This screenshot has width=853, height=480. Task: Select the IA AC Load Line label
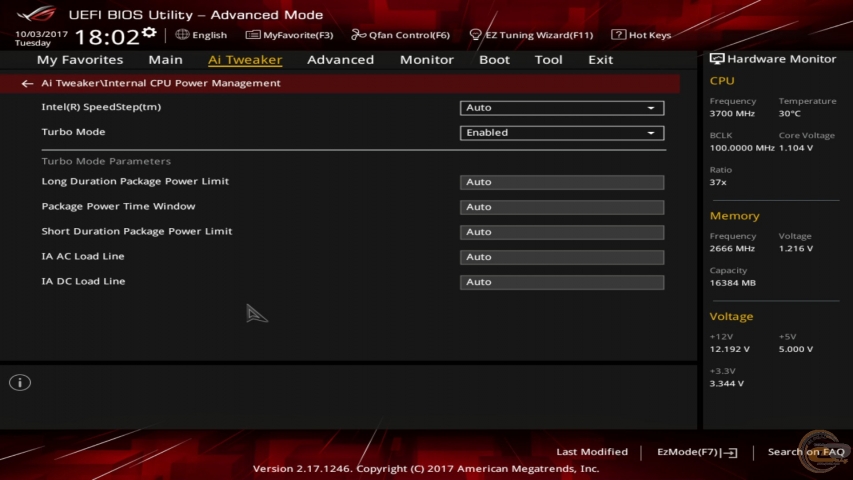click(83, 256)
